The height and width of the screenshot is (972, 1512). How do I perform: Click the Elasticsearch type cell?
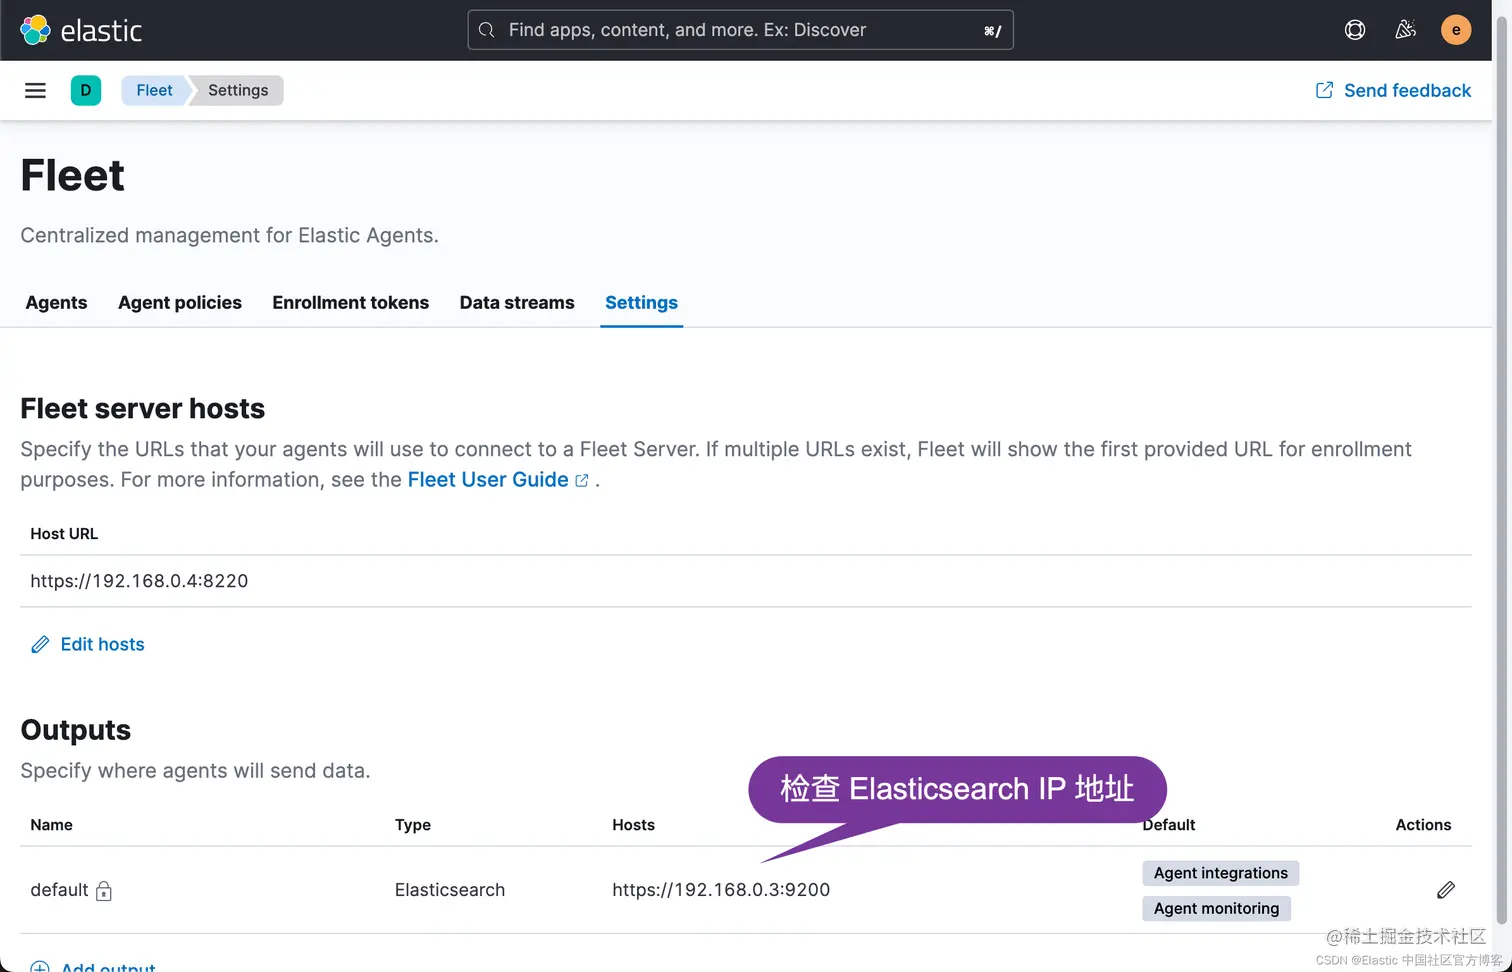(450, 890)
